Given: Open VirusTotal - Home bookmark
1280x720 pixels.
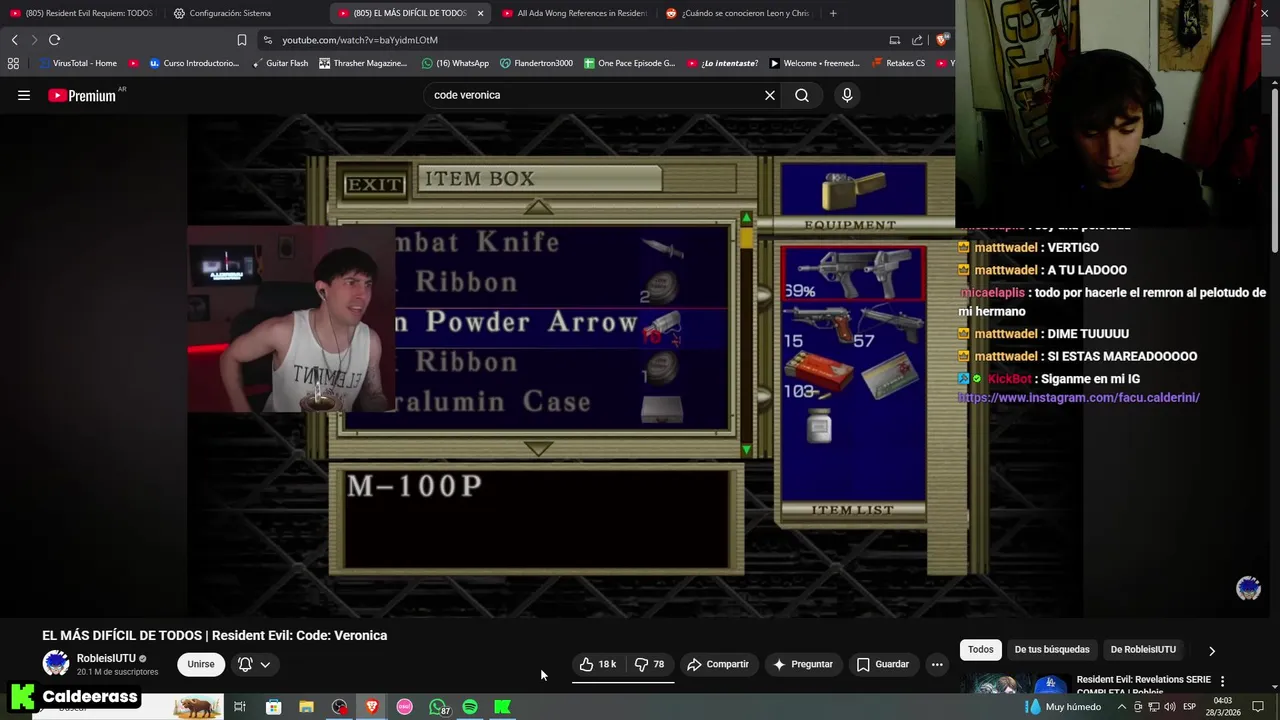Looking at the screenshot, I should pos(78,63).
